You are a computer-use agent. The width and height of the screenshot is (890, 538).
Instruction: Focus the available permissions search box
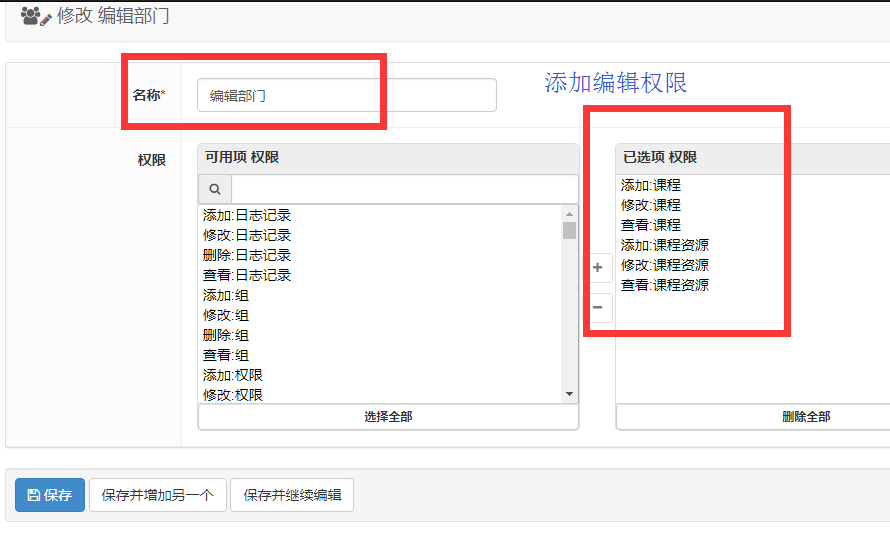point(405,189)
